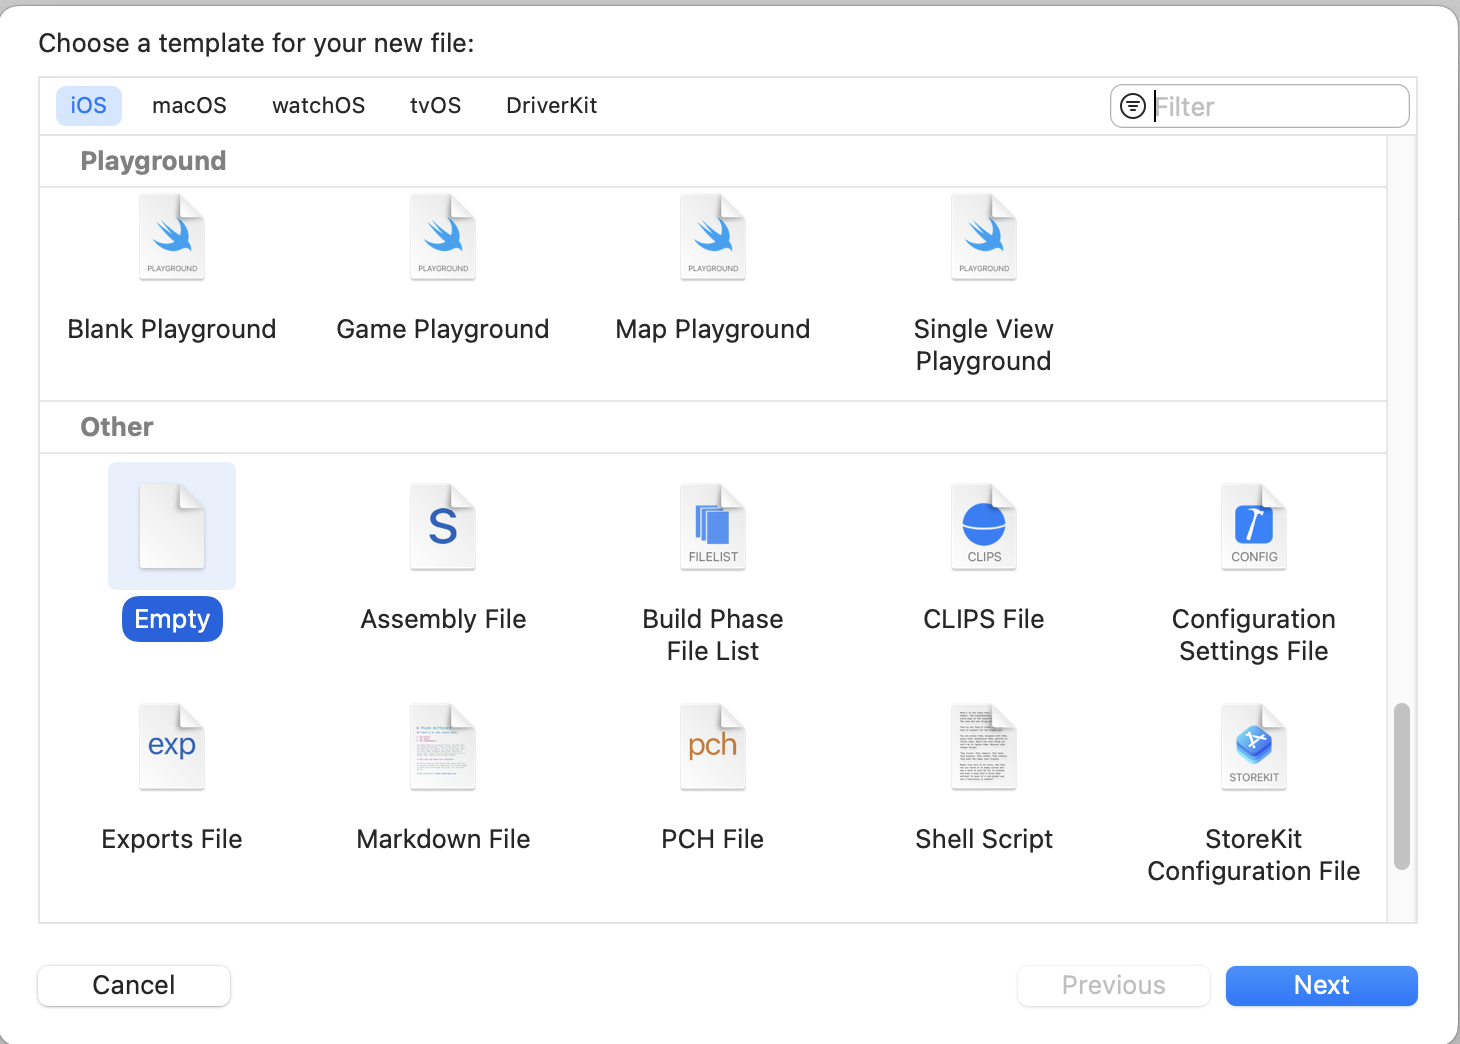Viewport: 1460px width, 1044px height.
Task: Click the 'Markdown File' label
Action: point(443,839)
